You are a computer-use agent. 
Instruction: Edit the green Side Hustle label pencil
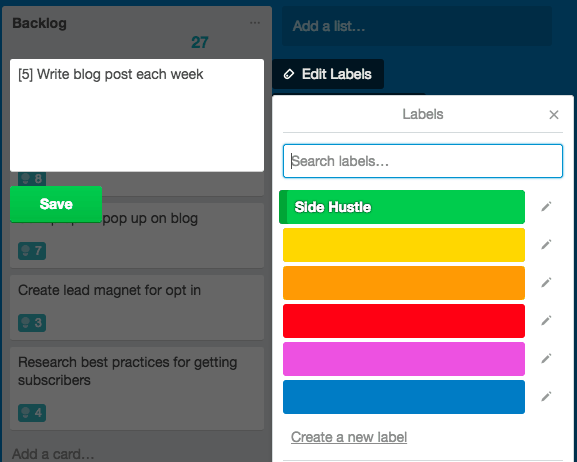pyautogui.click(x=546, y=207)
